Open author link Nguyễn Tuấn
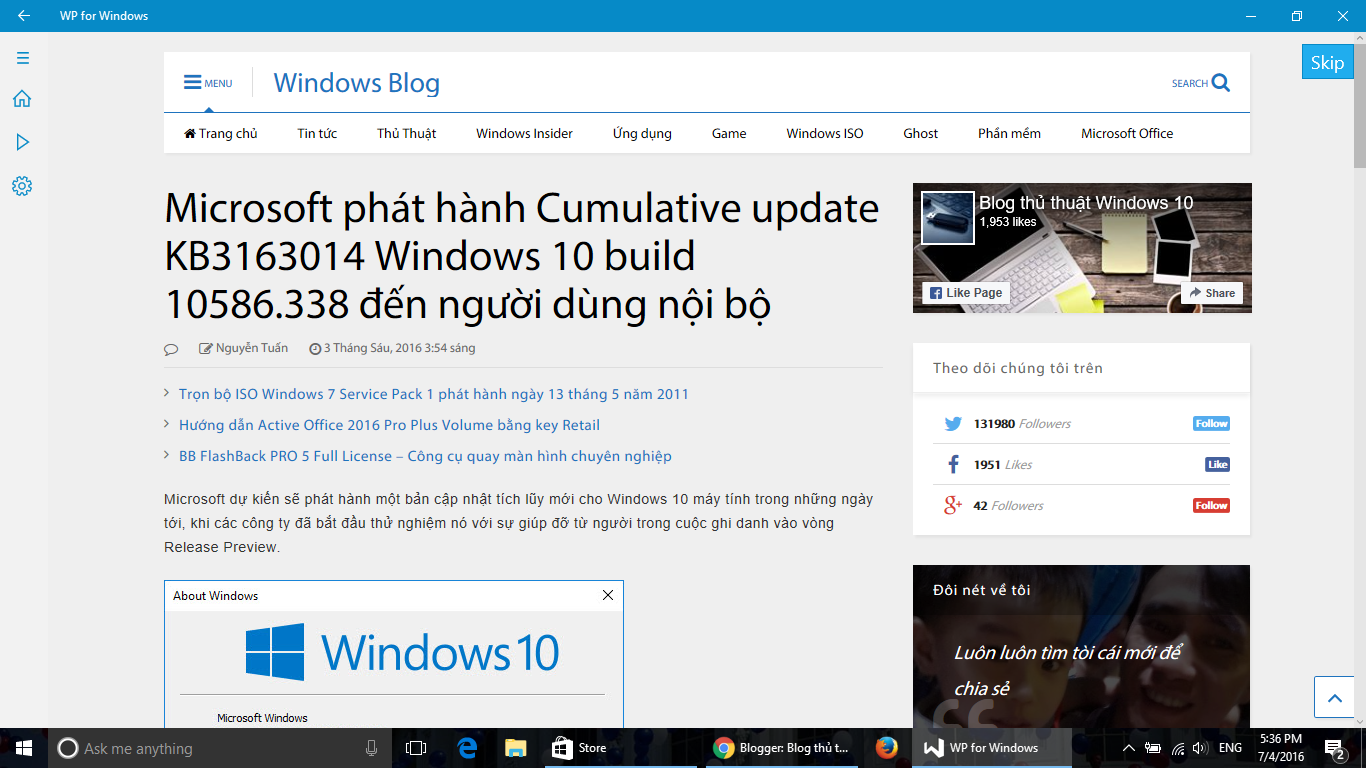The image size is (1366, 768). (x=252, y=348)
